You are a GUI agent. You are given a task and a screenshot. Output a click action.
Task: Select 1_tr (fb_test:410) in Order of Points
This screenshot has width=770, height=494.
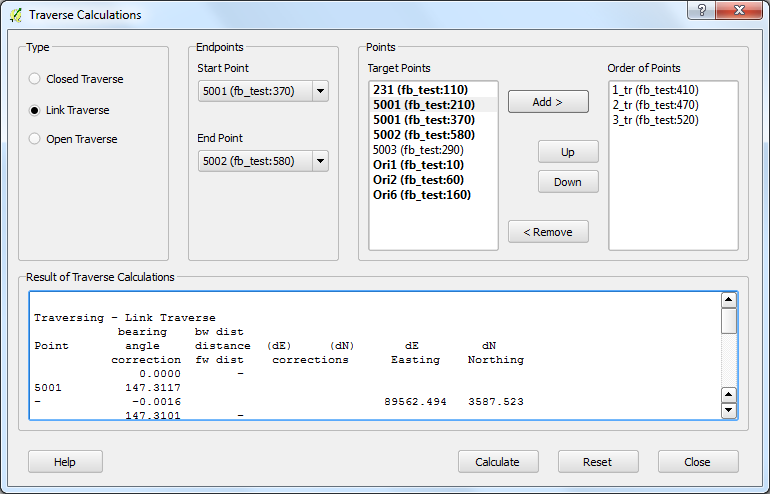[655, 90]
